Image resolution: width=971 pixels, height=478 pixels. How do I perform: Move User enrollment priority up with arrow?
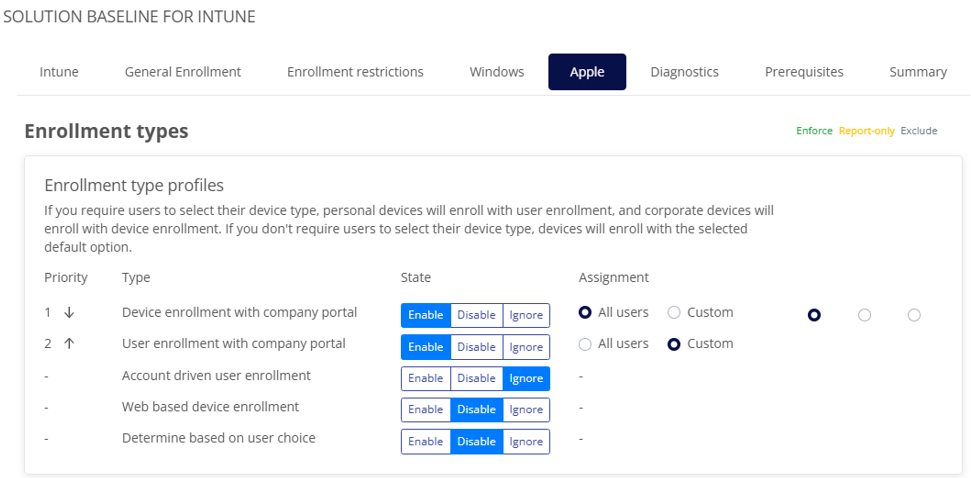coord(69,344)
